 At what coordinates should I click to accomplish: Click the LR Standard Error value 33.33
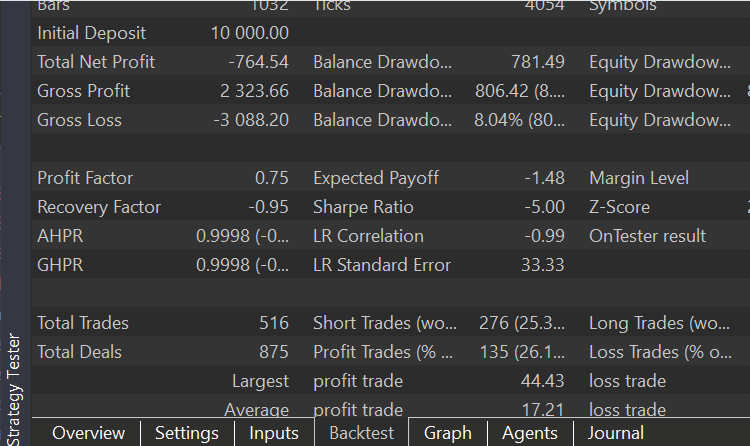pyautogui.click(x=543, y=265)
